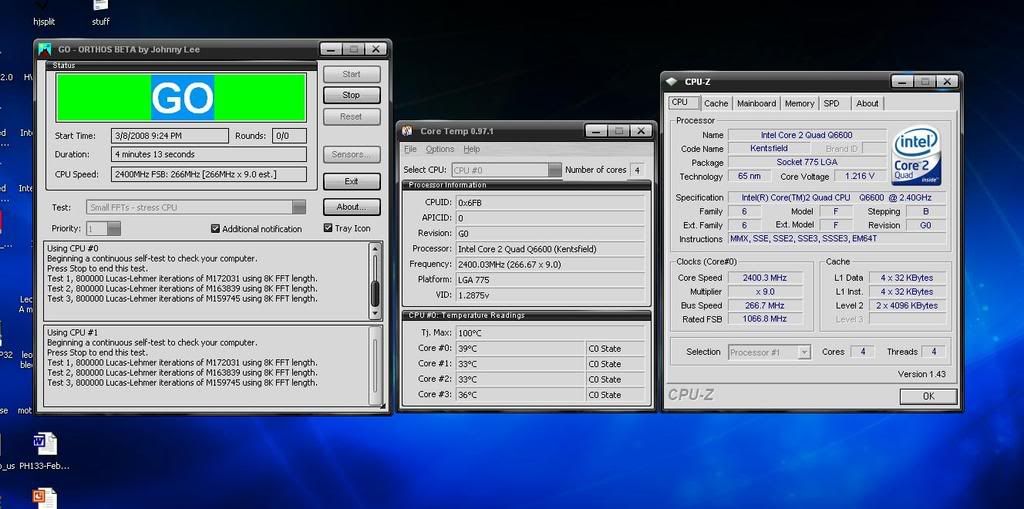Click OK in the CPU-Z window

click(928, 396)
